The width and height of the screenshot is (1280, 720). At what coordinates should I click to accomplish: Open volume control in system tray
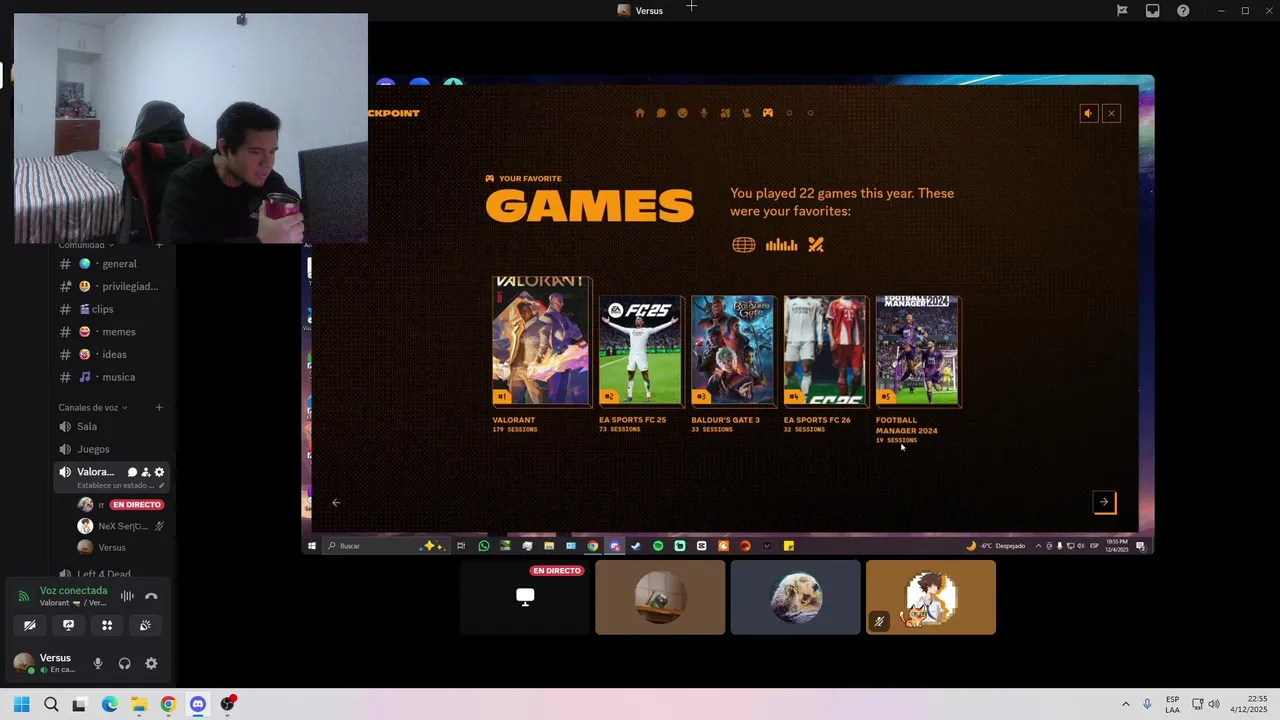pos(1214,704)
